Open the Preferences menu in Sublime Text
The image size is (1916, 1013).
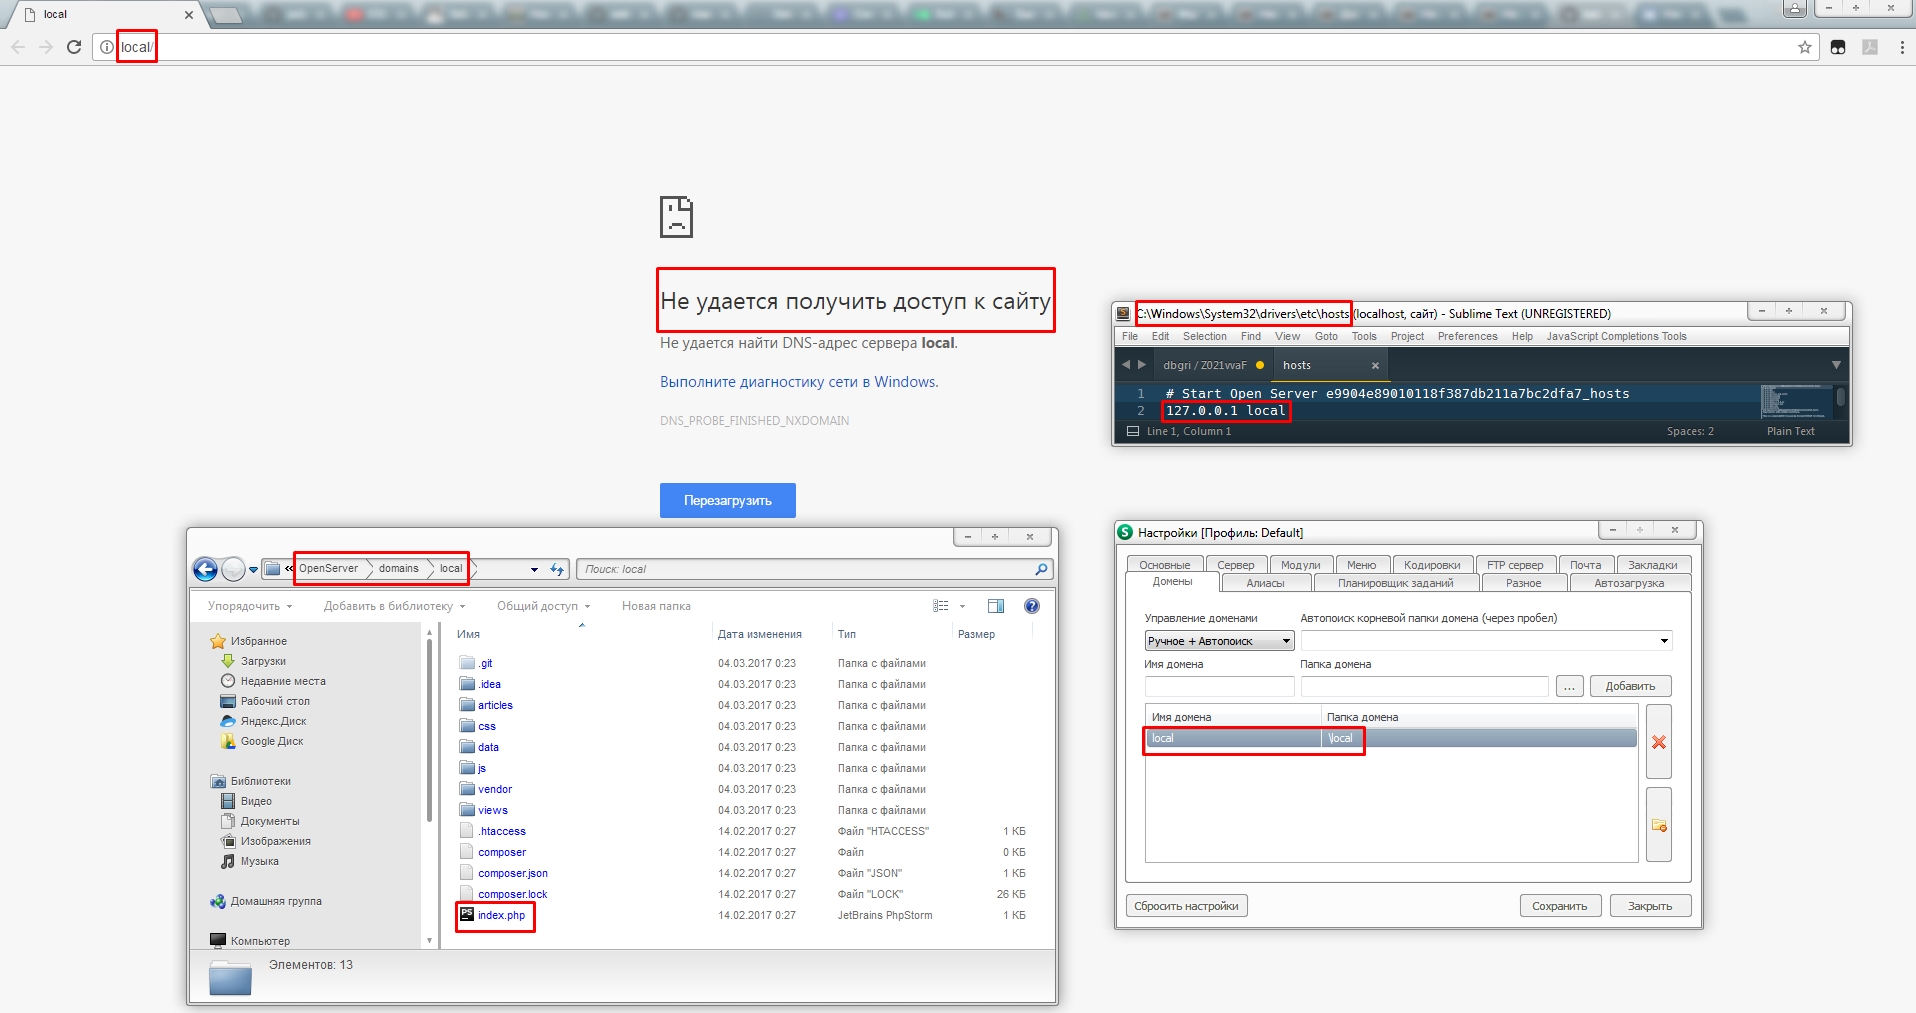tap(1467, 336)
